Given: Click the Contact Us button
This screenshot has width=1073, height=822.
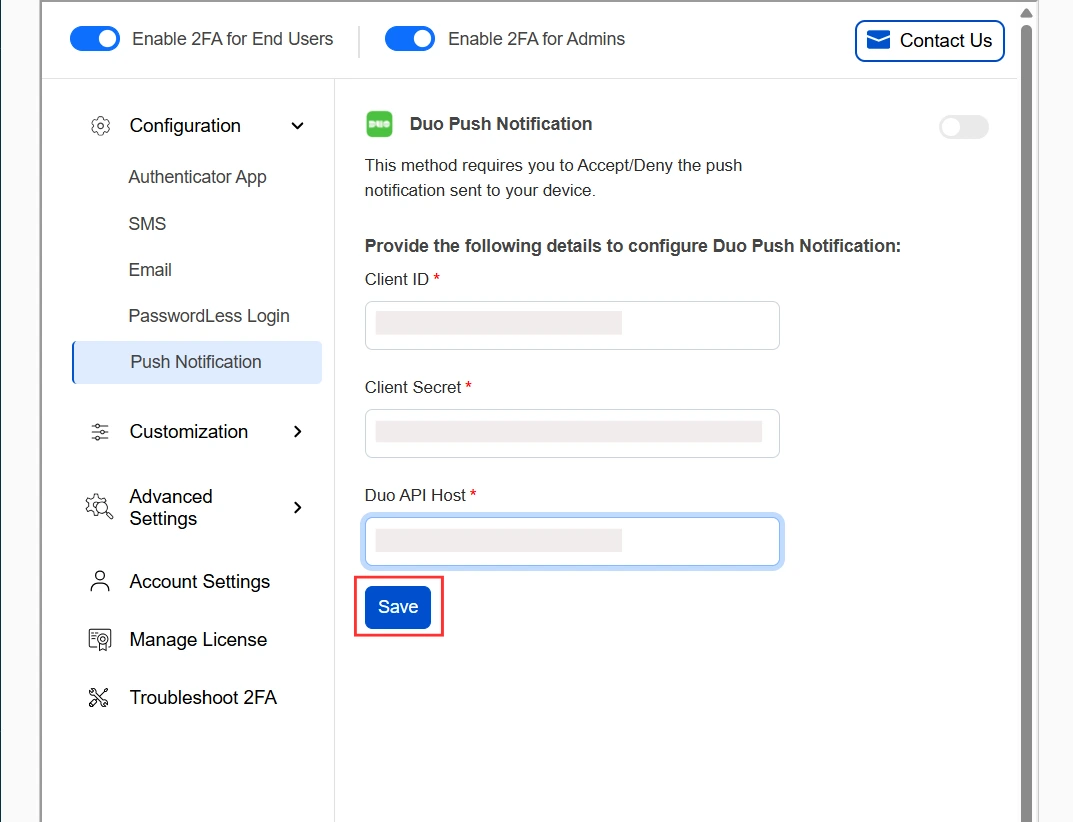Looking at the screenshot, I should (929, 41).
